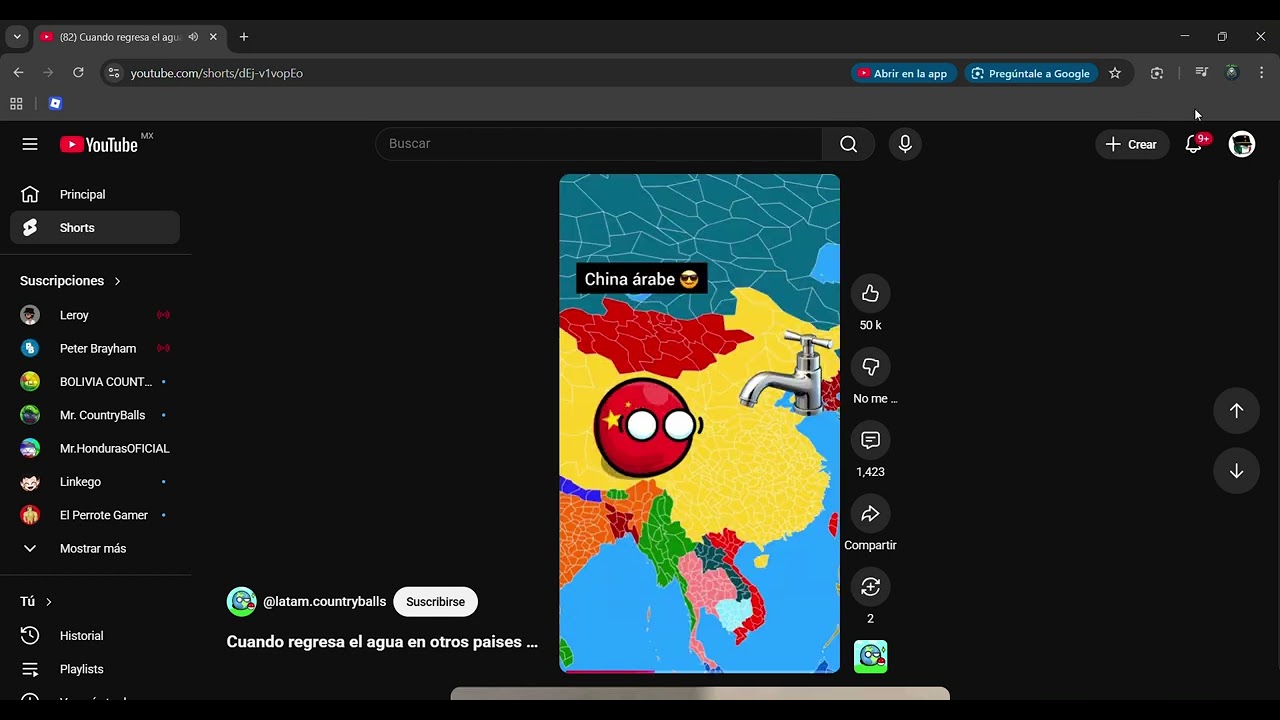Image resolution: width=1280 pixels, height=720 pixels.
Task: Open the latam.countryballs channel avatar
Action: (x=242, y=602)
